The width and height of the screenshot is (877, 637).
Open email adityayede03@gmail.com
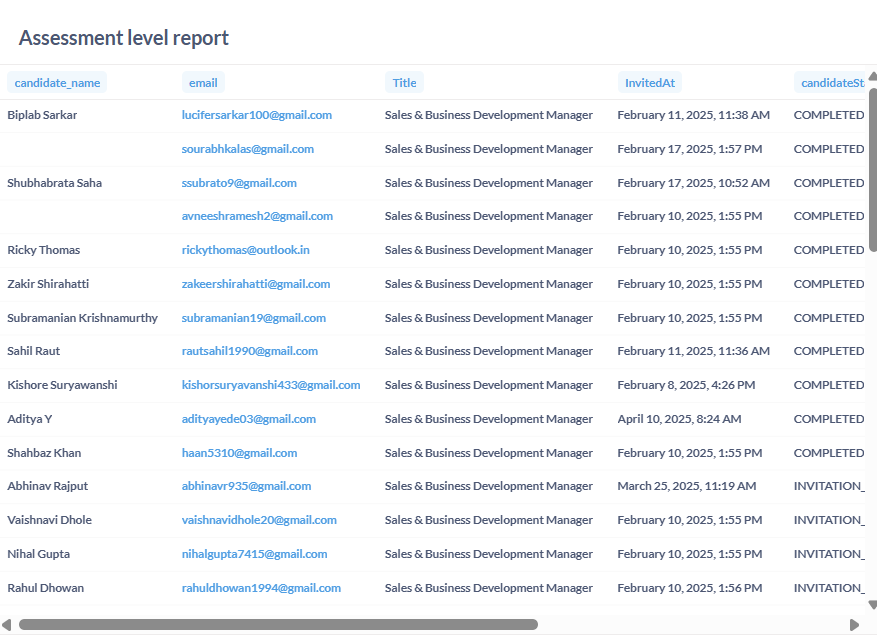[x=249, y=419]
